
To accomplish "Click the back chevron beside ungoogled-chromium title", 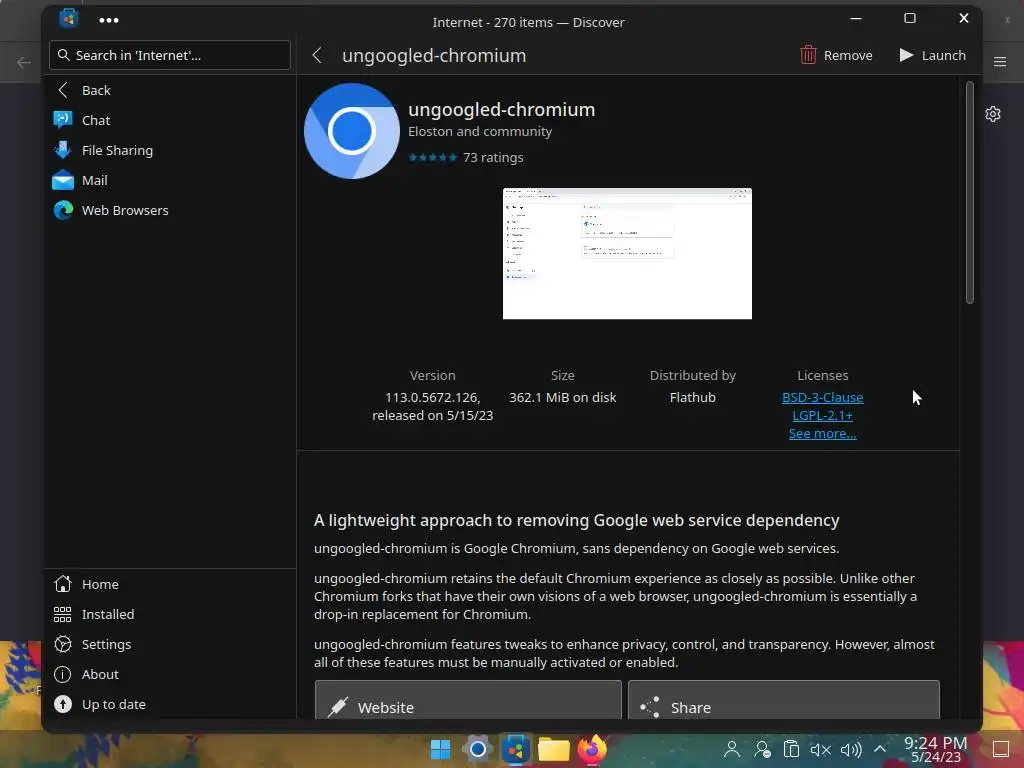I will coord(317,56).
